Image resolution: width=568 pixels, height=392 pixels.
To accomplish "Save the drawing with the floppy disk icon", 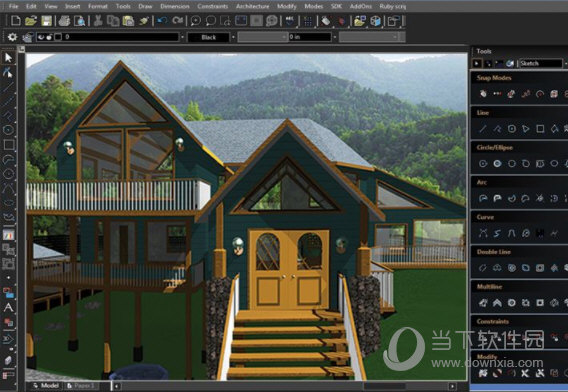I will click(x=46, y=21).
